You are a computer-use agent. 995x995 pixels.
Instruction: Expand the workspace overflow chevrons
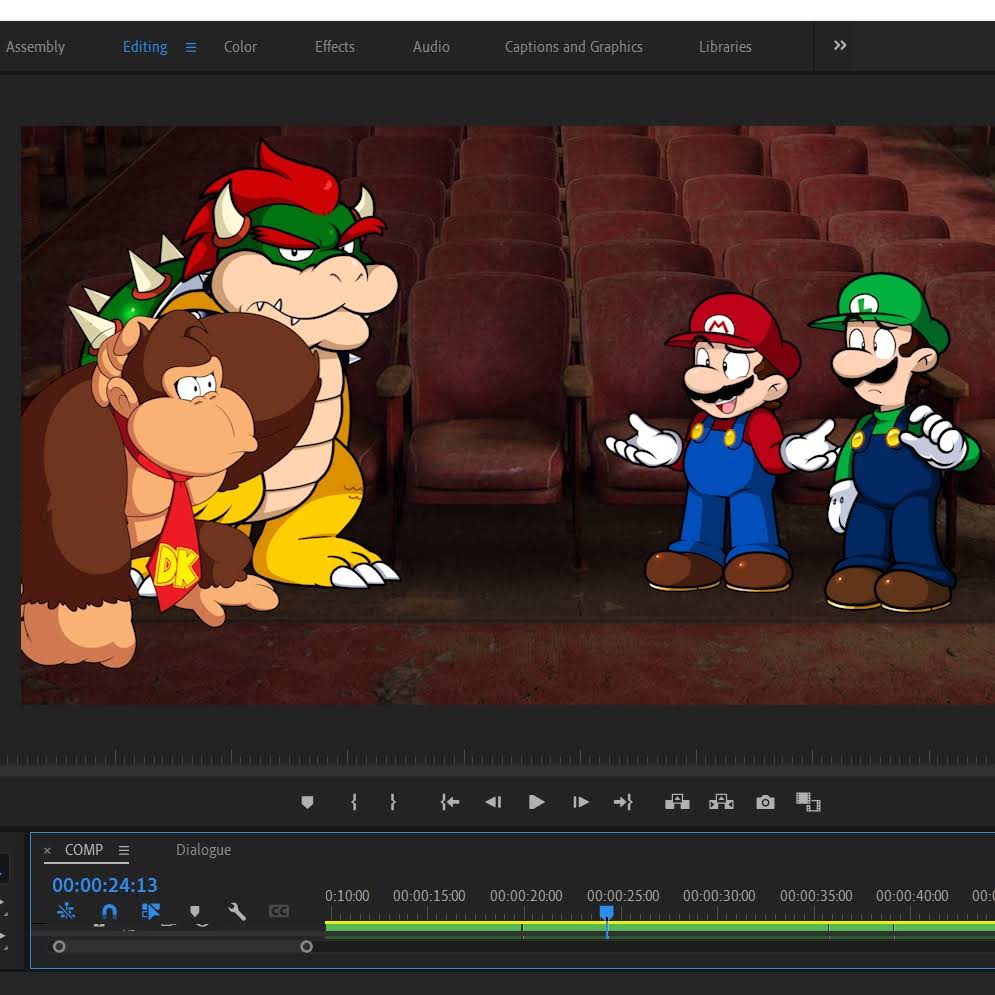tap(840, 46)
